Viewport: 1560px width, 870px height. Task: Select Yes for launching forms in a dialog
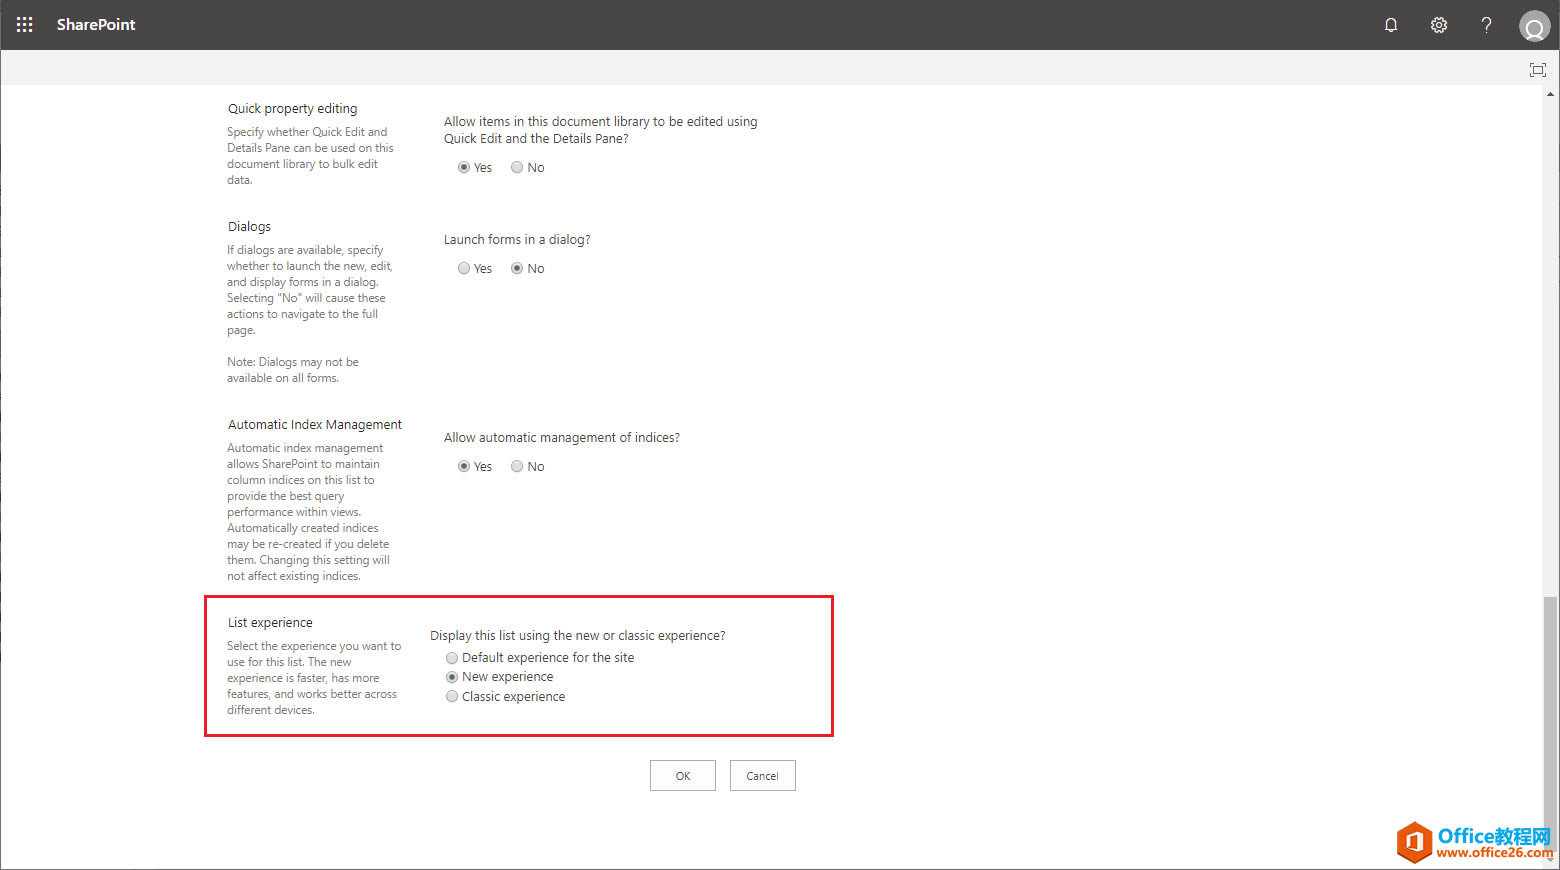tap(463, 267)
